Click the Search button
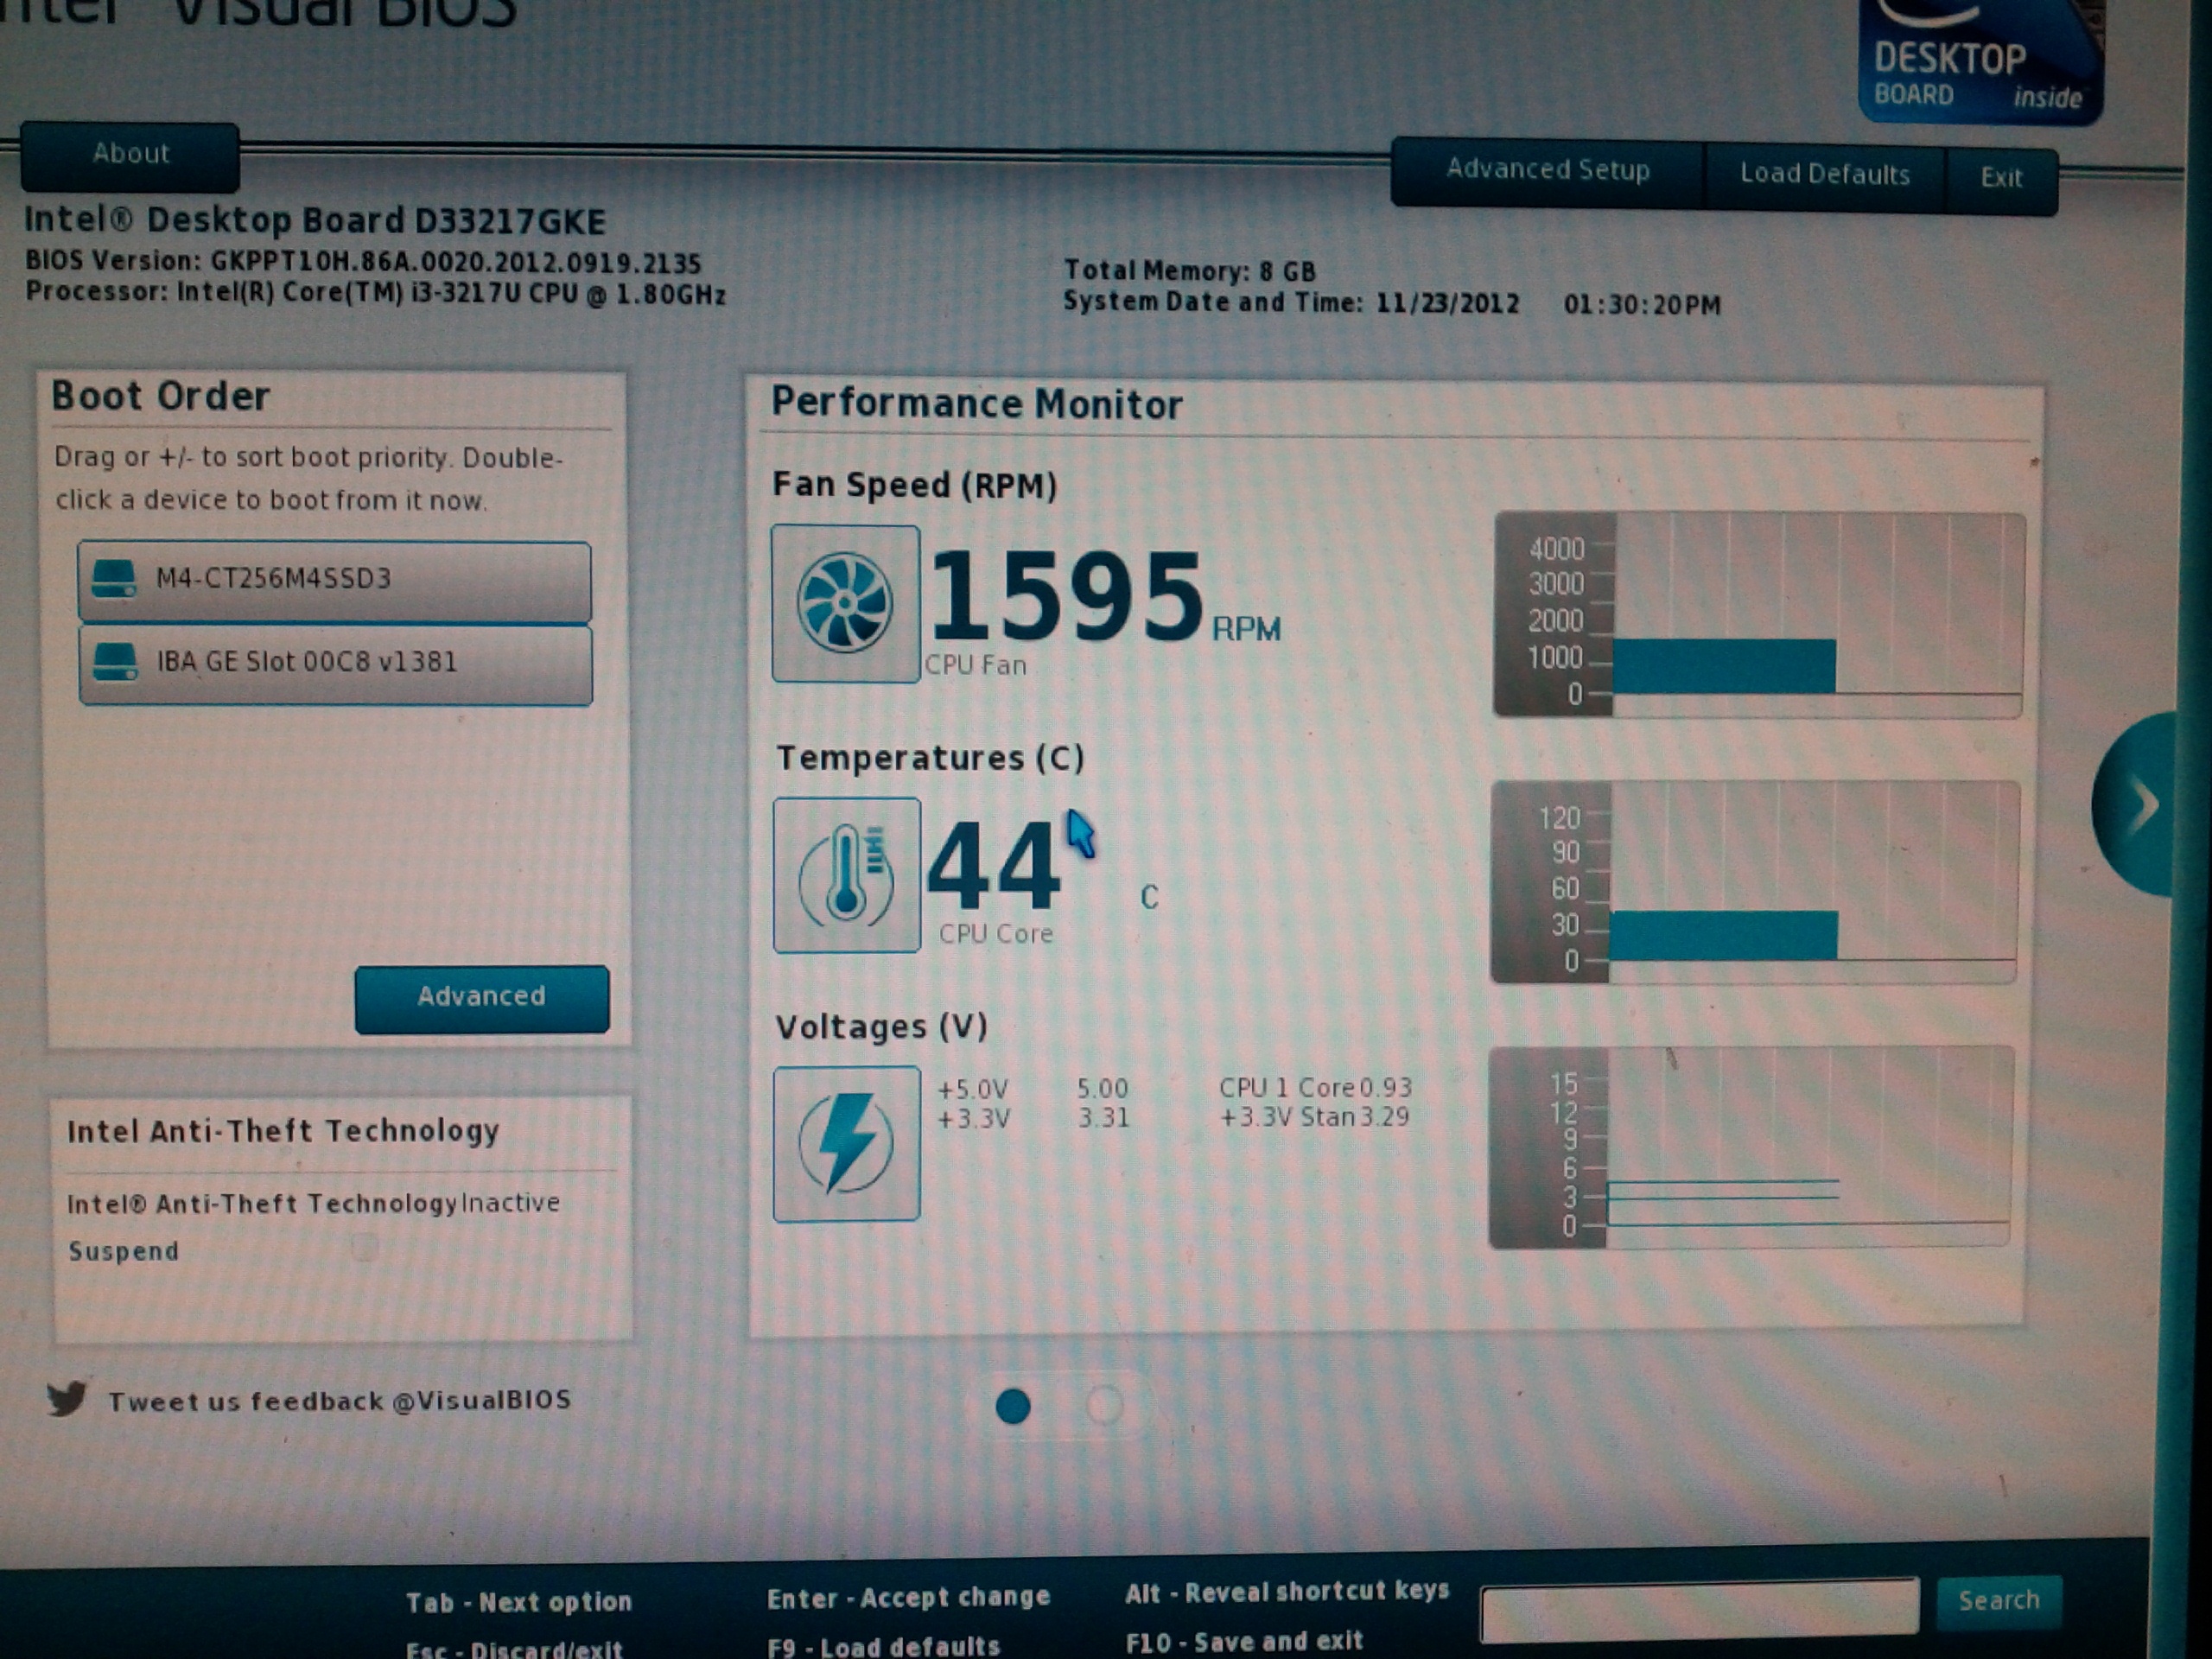This screenshot has height=1659, width=2212. point(1998,1601)
